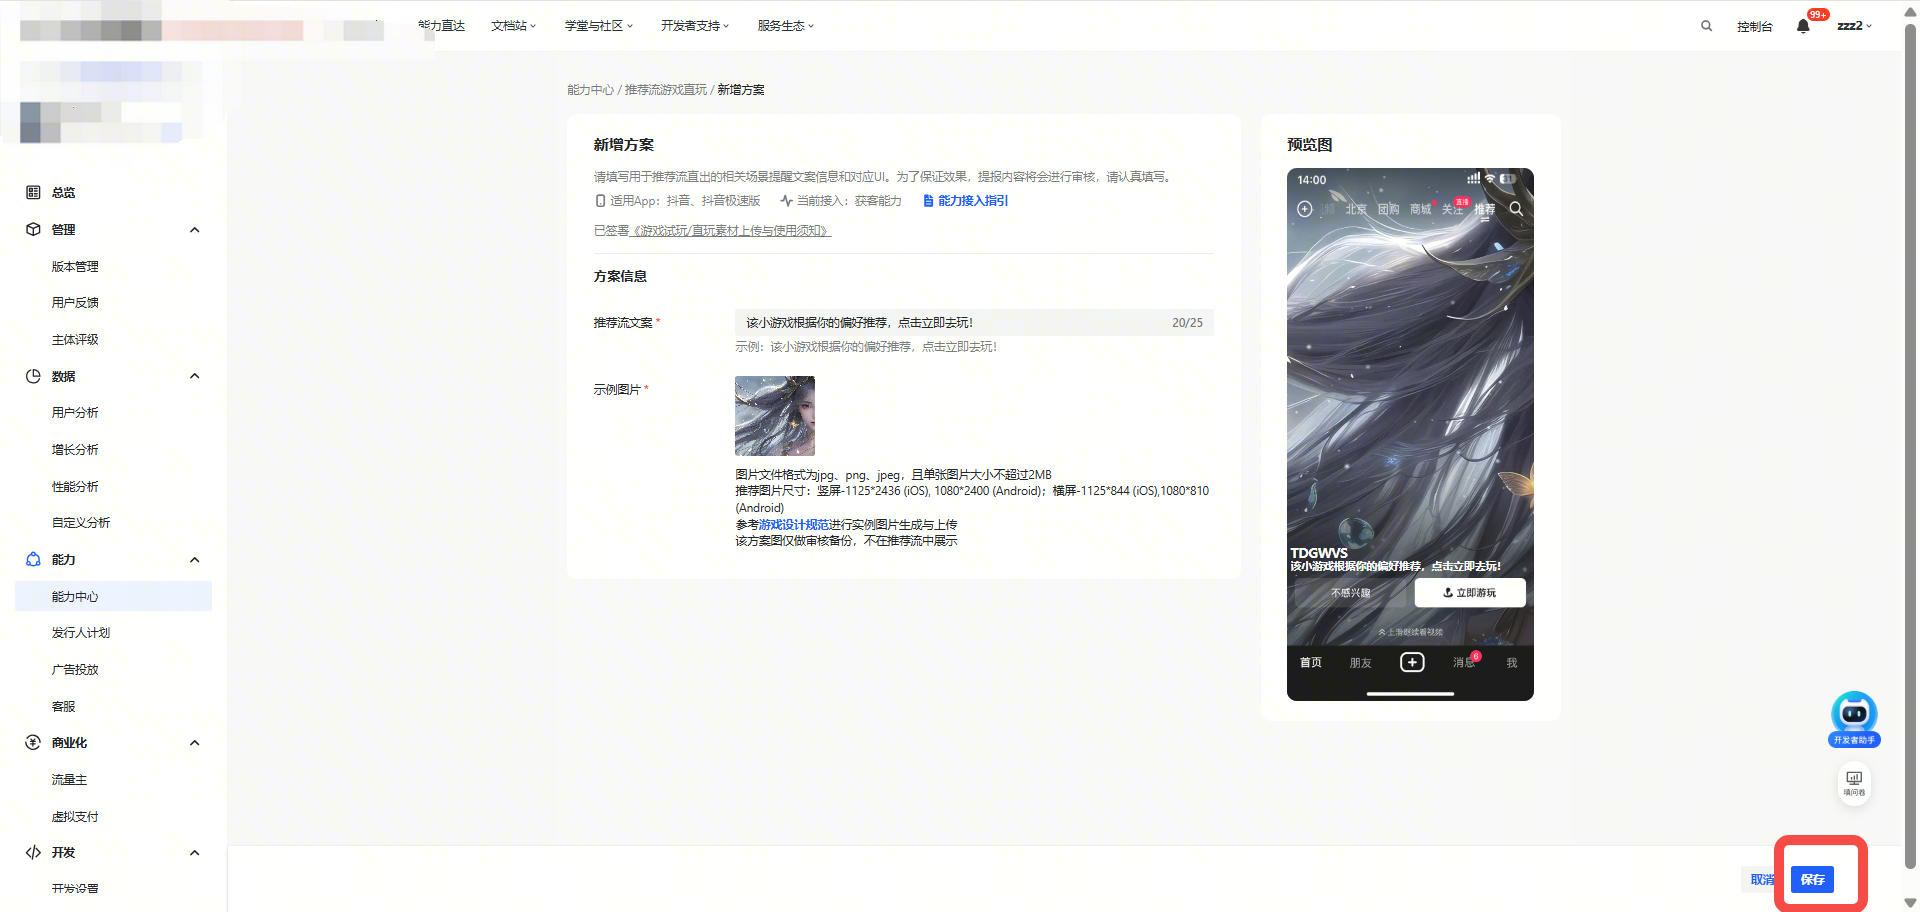Collapse the 数据 sidebar section
1920x912 pixels.
tap(195, 376)
